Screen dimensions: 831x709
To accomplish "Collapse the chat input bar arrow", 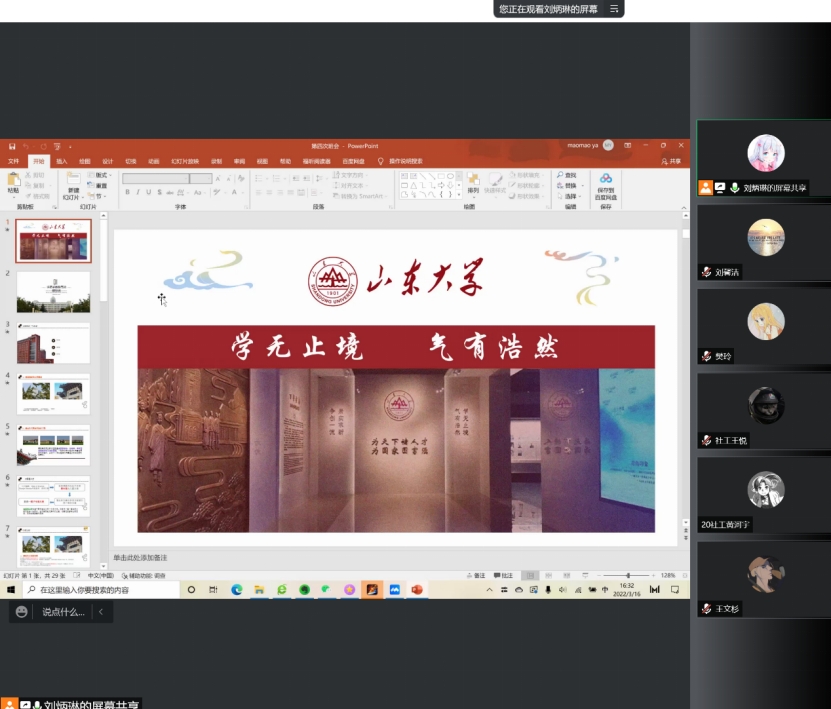I will click(100, 612).
